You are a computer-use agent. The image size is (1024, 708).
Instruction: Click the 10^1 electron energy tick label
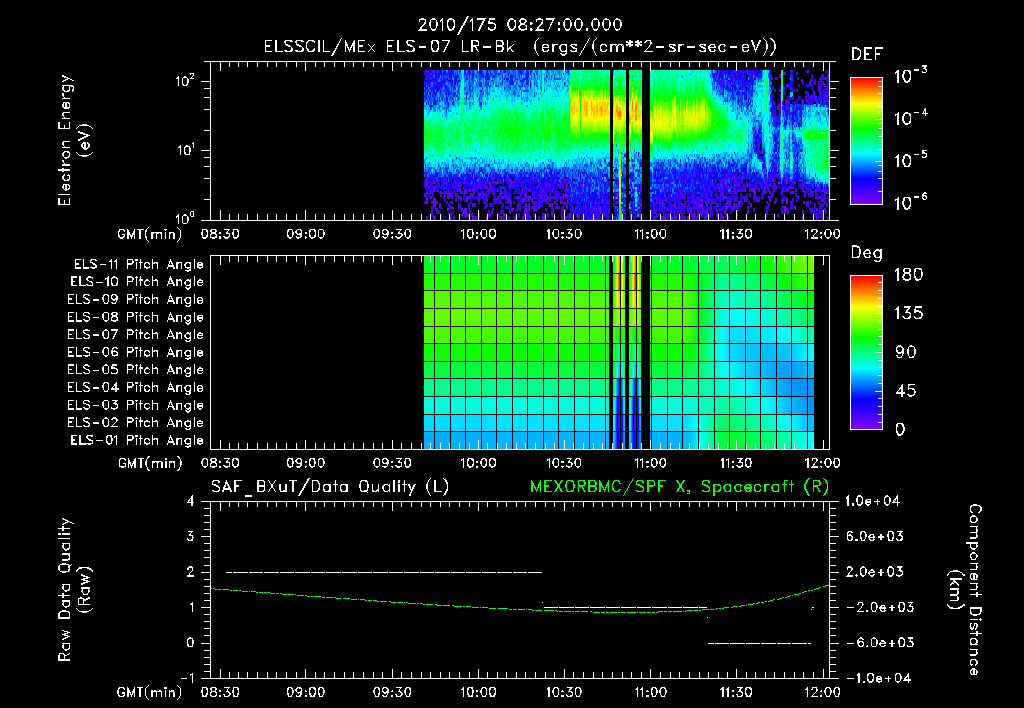pyautogui.click(x=185, y=150)
